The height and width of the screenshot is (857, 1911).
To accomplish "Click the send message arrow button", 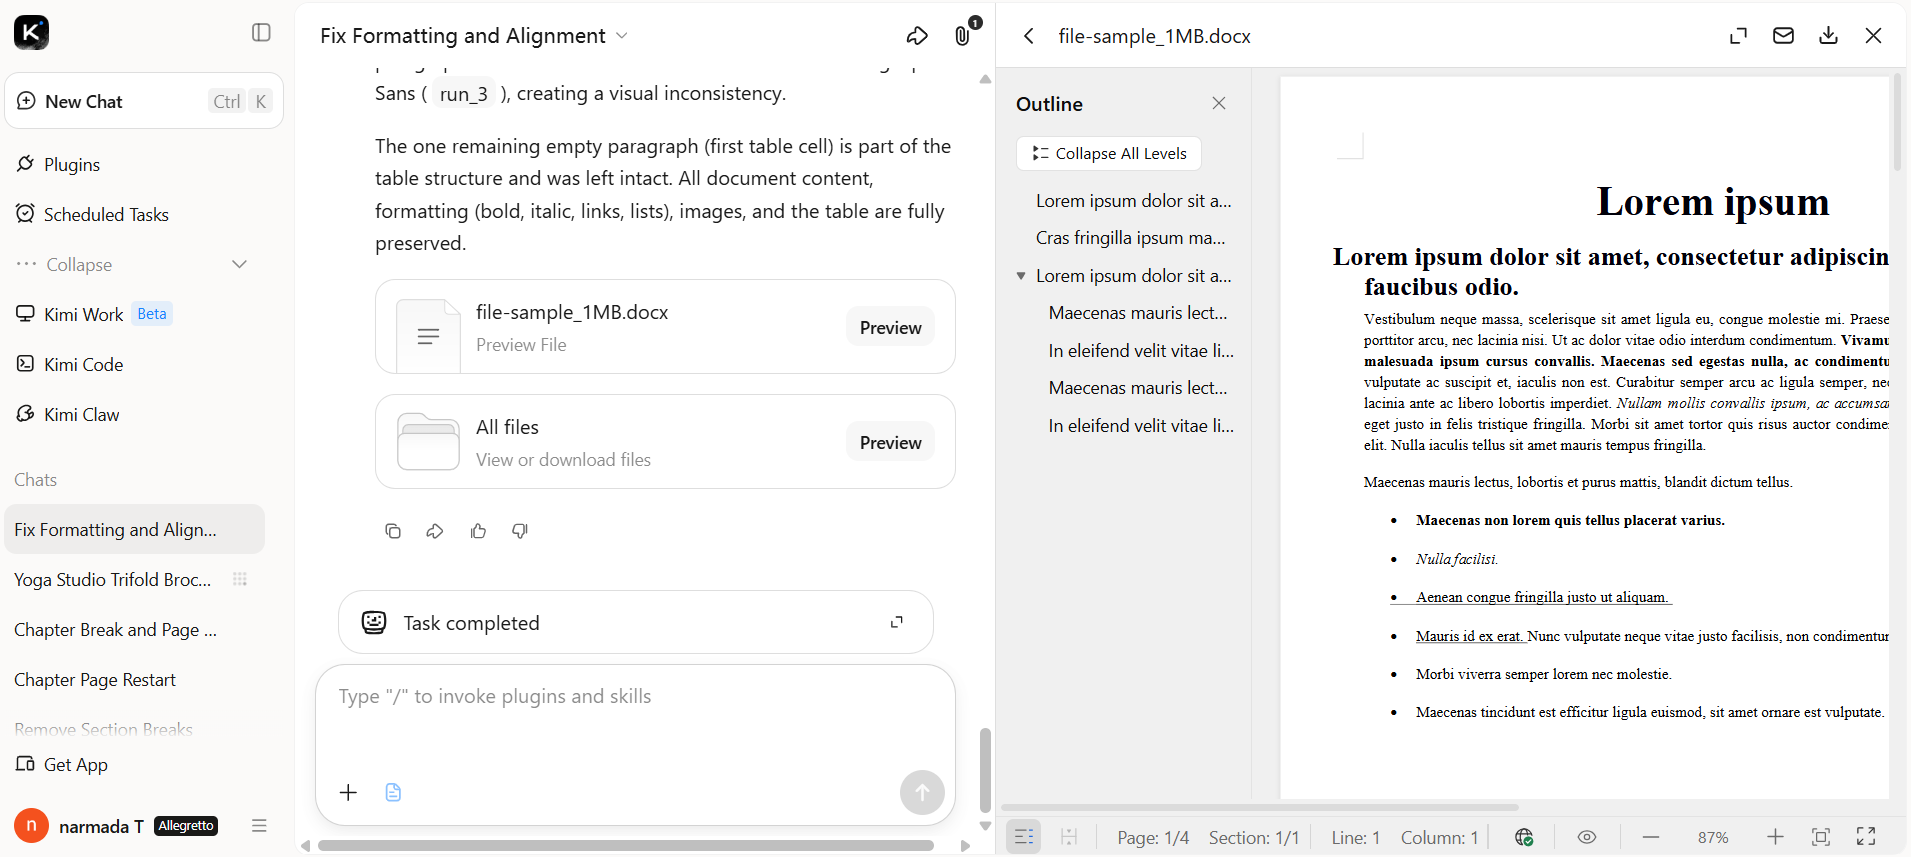I will [x=922, y=792].
